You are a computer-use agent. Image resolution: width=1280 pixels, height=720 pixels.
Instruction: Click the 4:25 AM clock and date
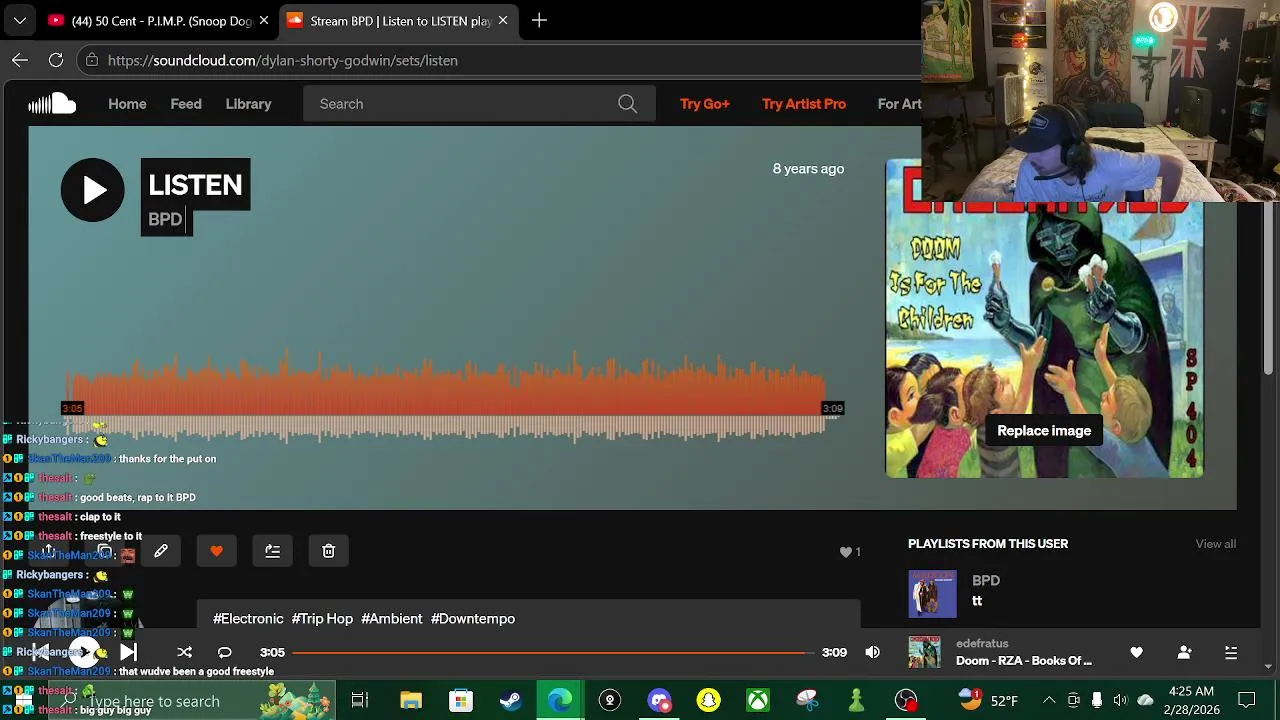point(1190,701)
